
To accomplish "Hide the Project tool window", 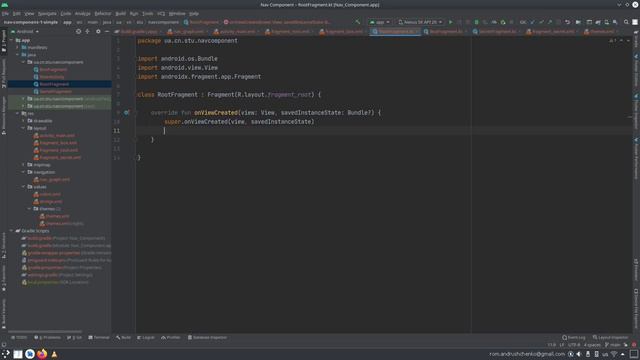I will click(107, 31).
